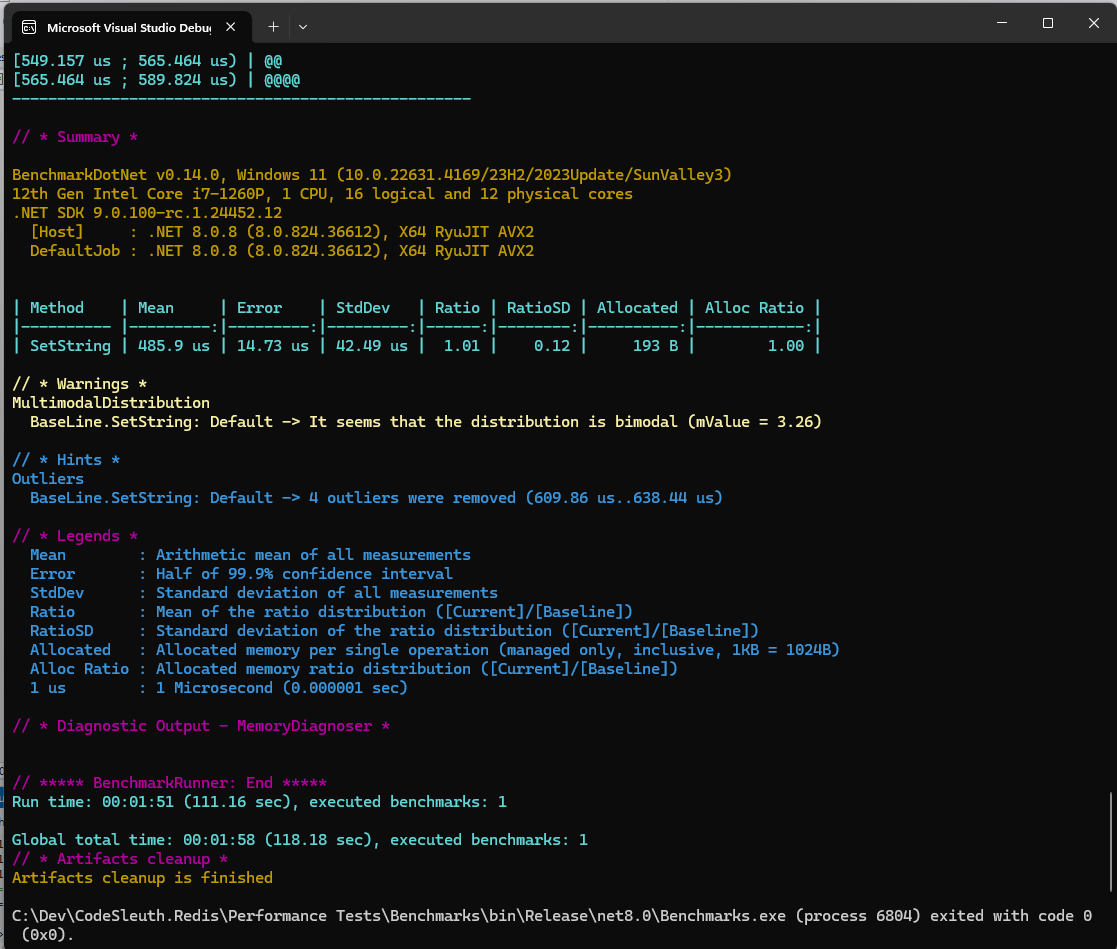Click the bimodal distribution warning line
The height and width of the screenshot is (949, 1117).
[426, 422]
